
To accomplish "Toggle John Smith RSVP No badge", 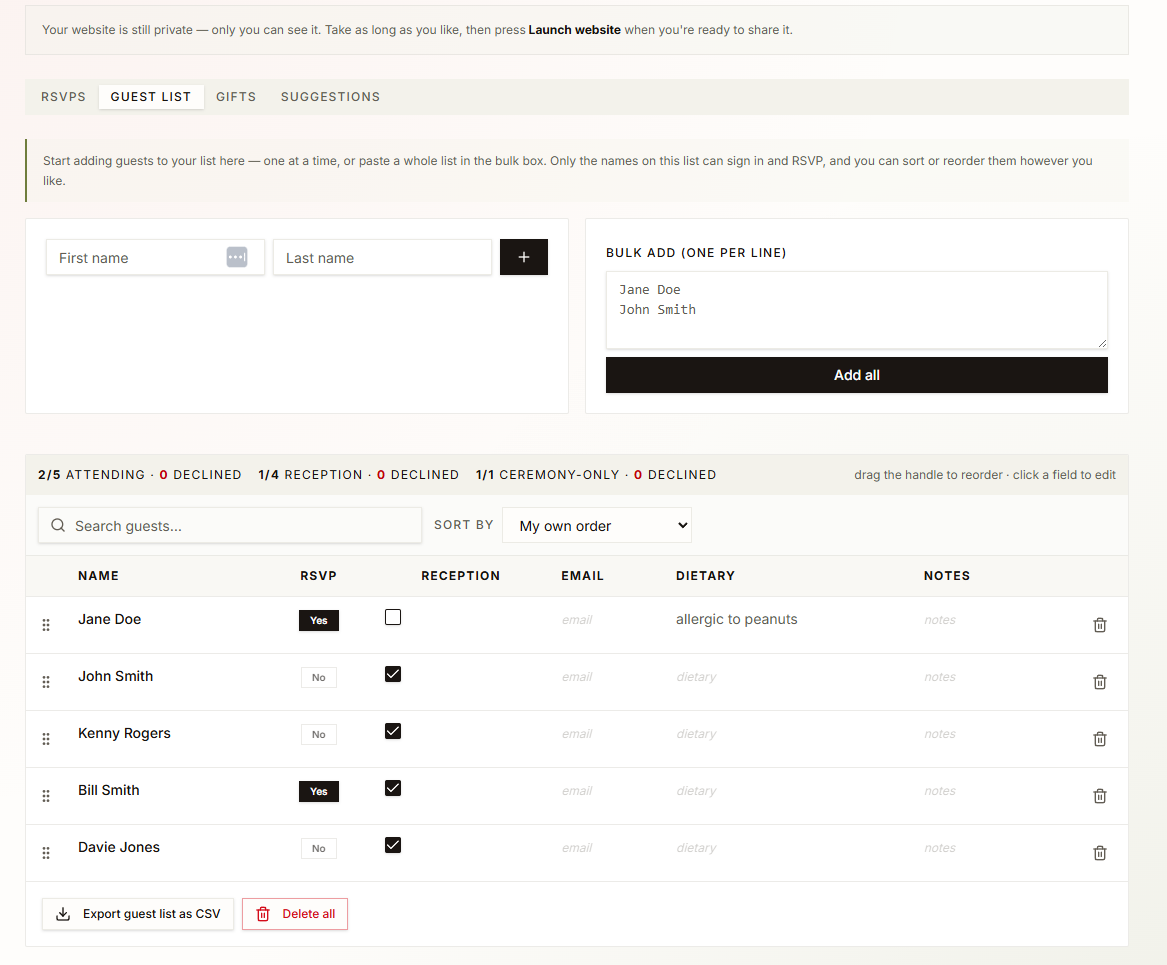I will (319, 677).
